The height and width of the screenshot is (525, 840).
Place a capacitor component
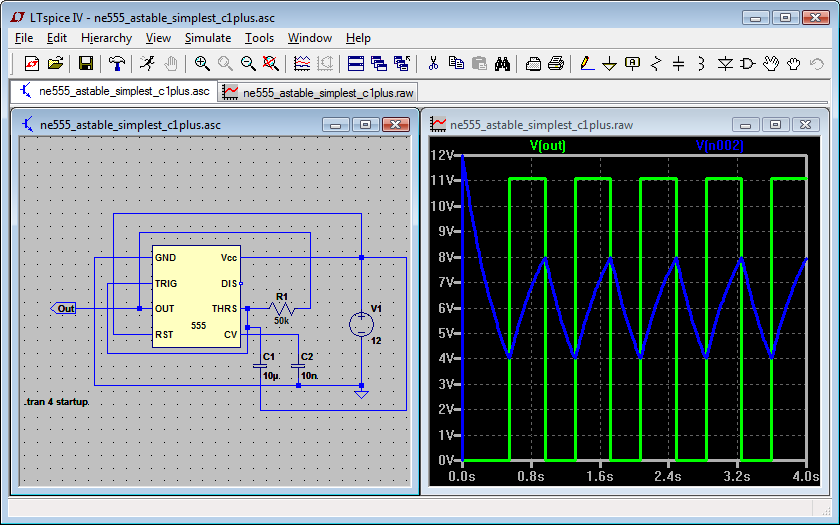(x=679, y=64)
